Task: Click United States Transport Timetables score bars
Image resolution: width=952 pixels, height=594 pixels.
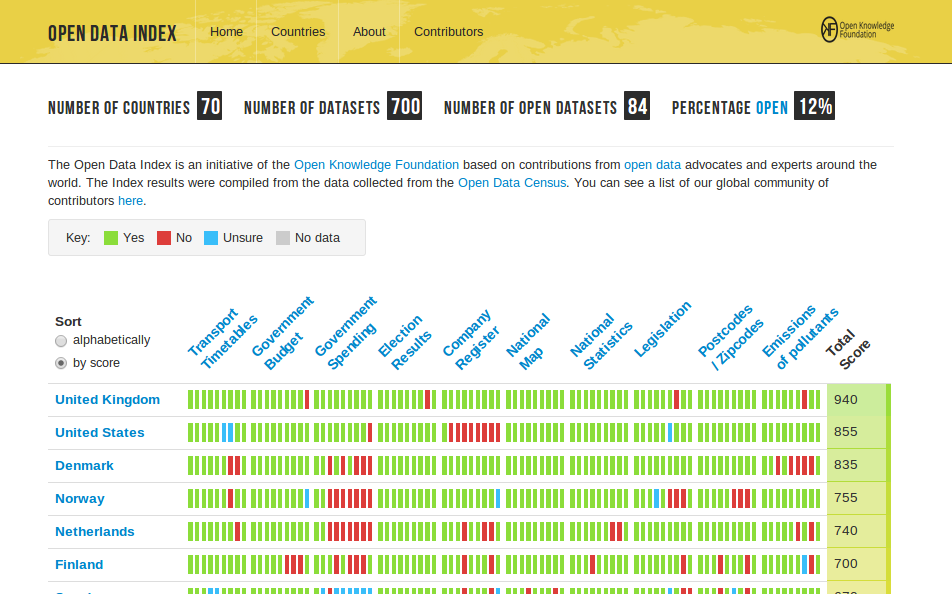Action: click(217, 432)
